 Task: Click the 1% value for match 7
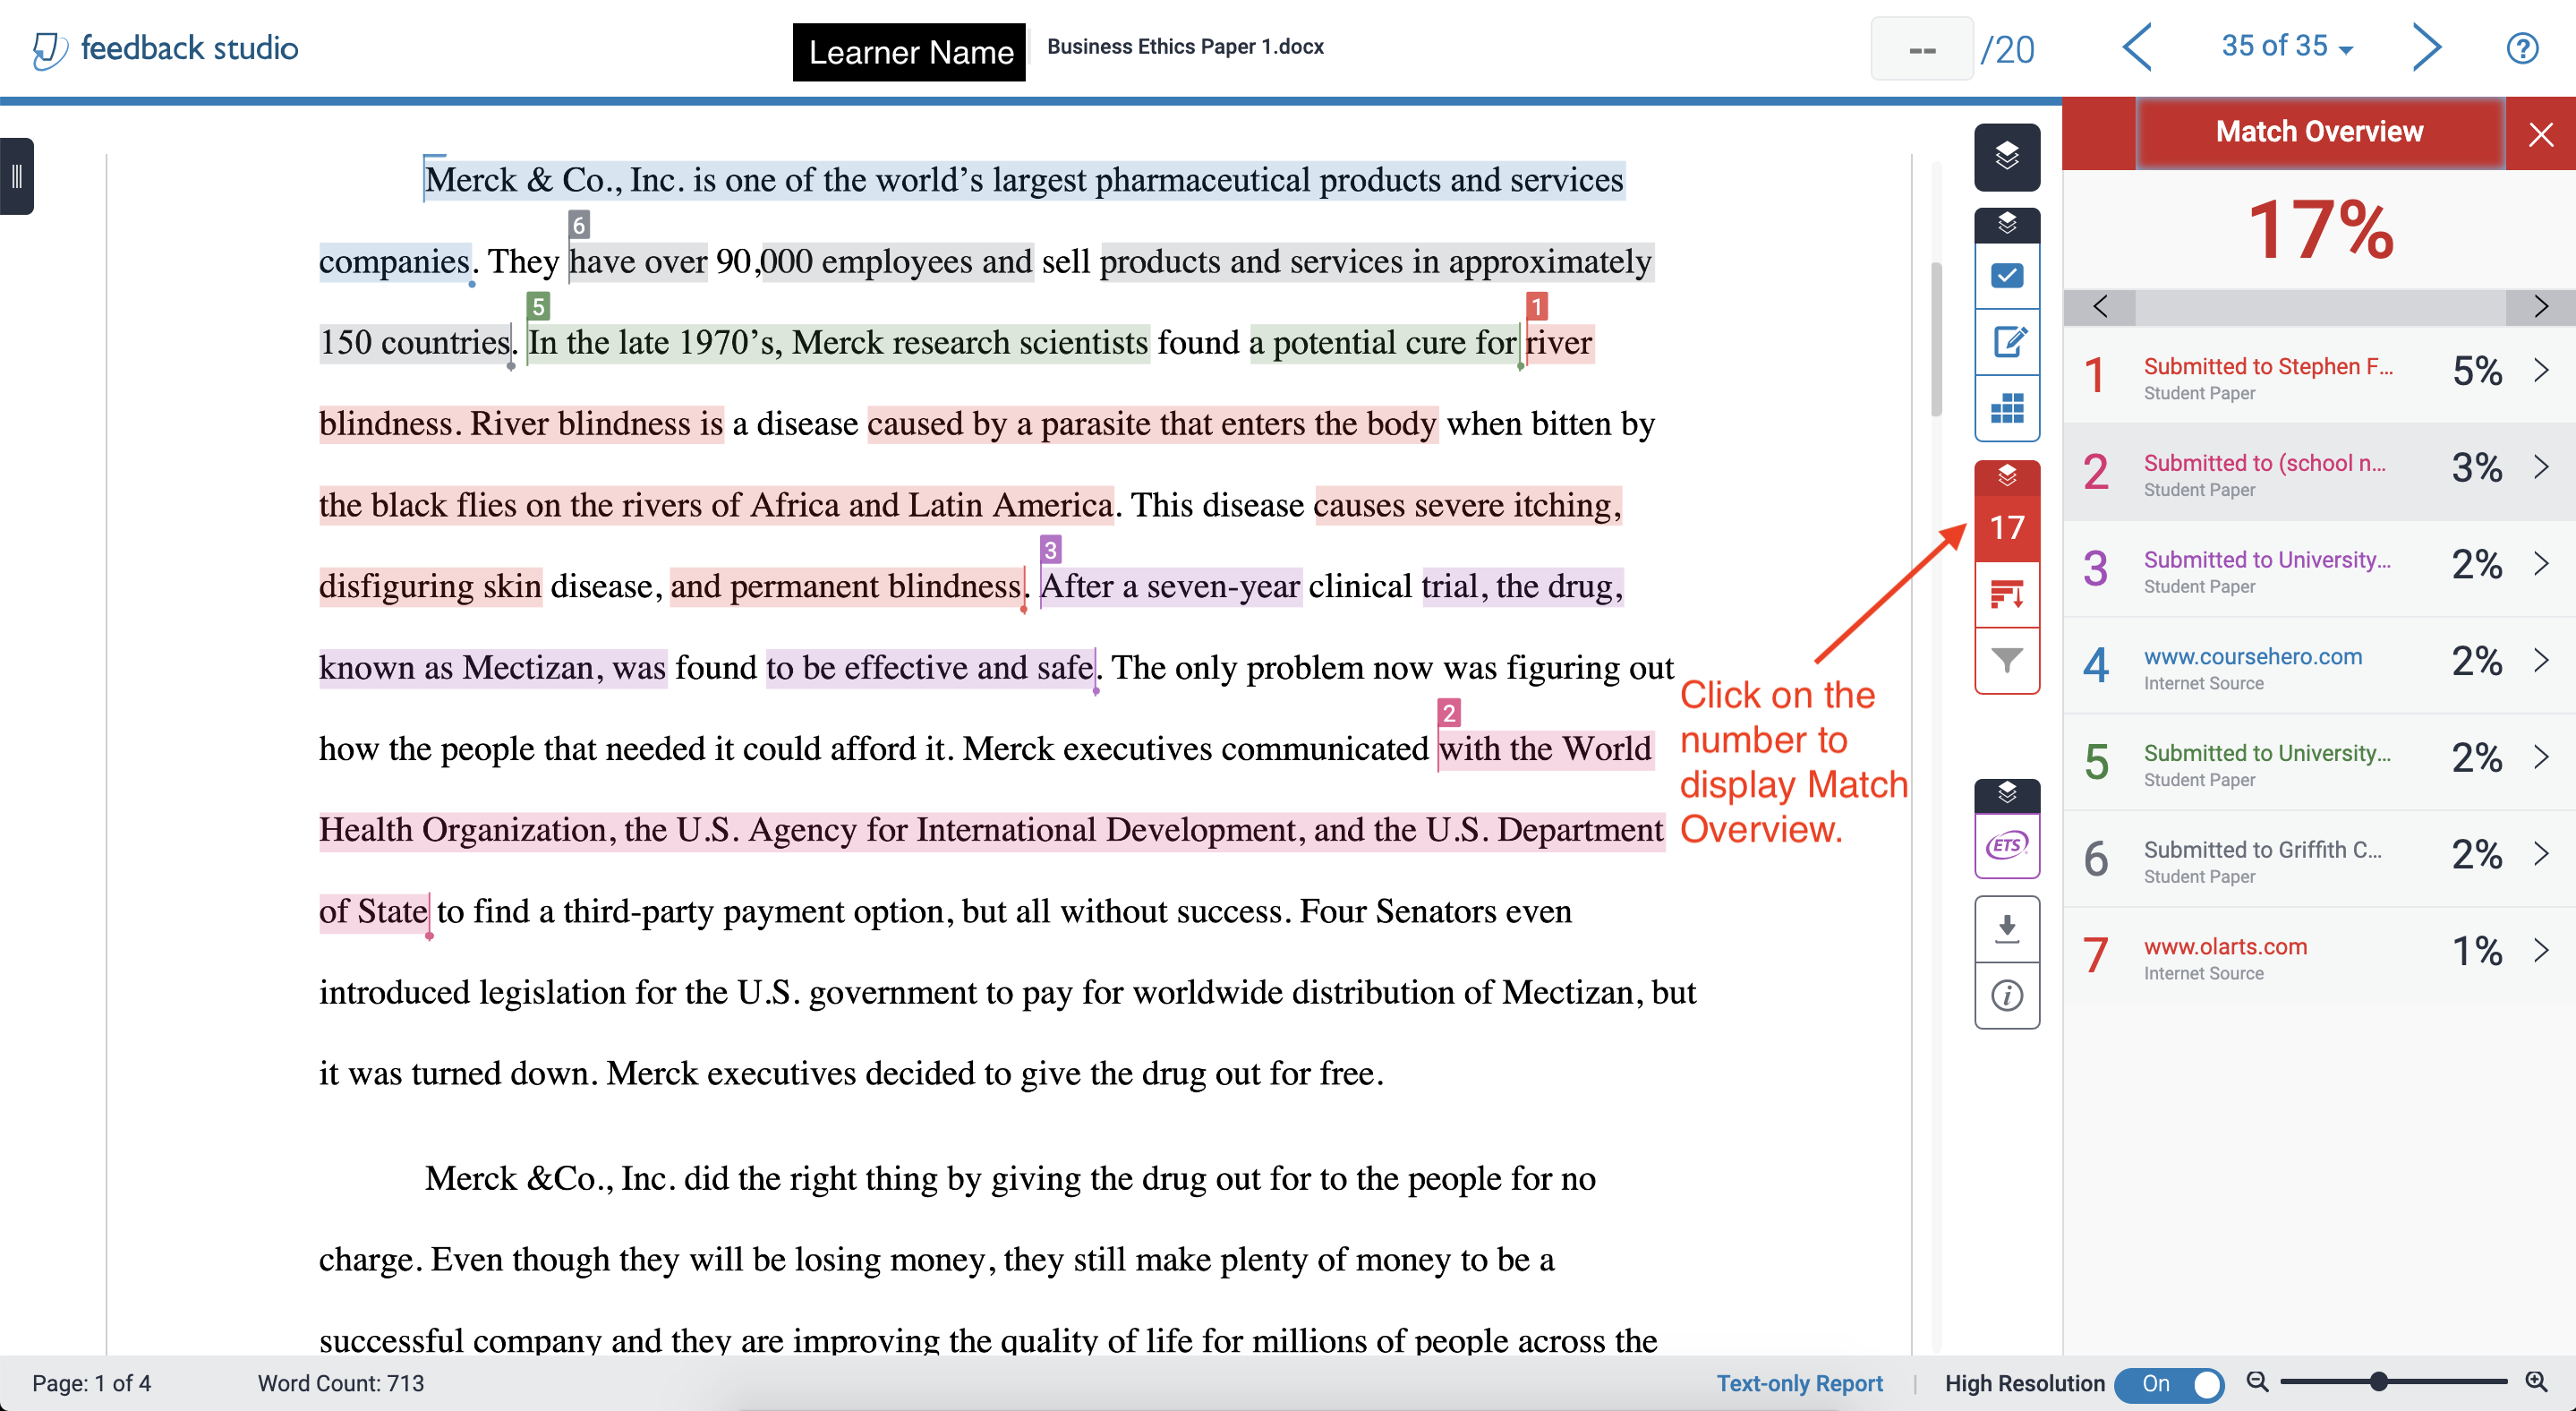coord(2476,950)
